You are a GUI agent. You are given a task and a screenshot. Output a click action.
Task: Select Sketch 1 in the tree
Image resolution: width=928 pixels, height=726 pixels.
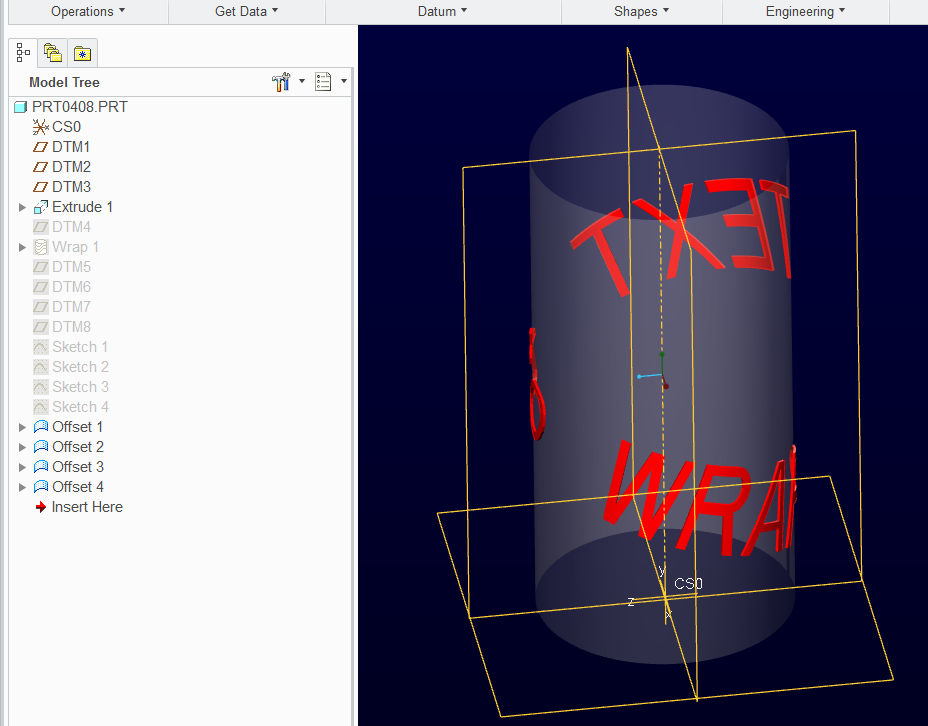[80, 347]
